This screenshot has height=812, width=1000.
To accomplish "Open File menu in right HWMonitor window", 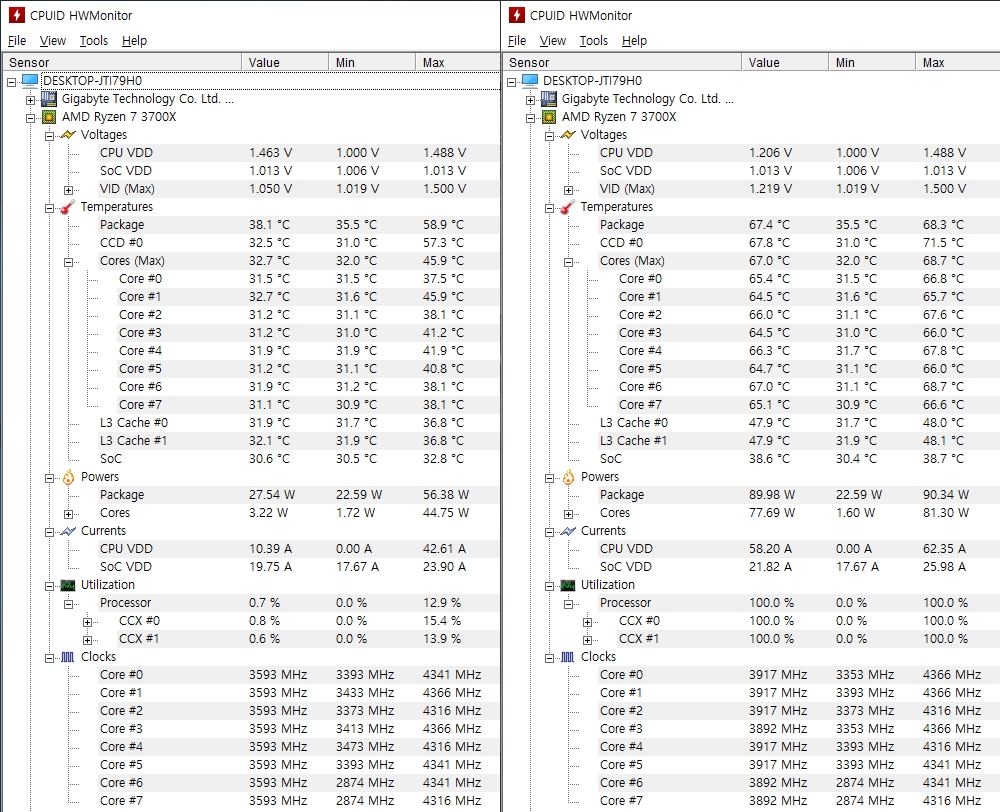I will (x=517, y=41).
